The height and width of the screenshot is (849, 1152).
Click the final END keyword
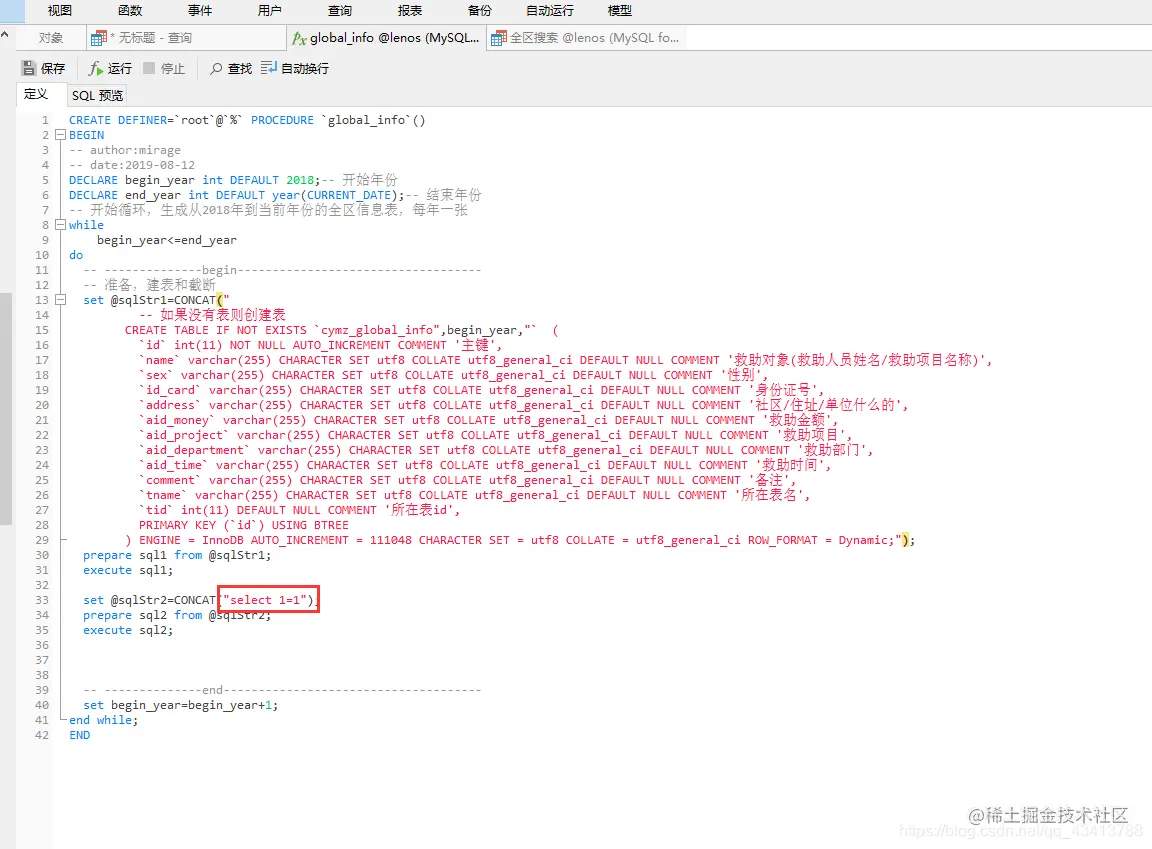79,735
